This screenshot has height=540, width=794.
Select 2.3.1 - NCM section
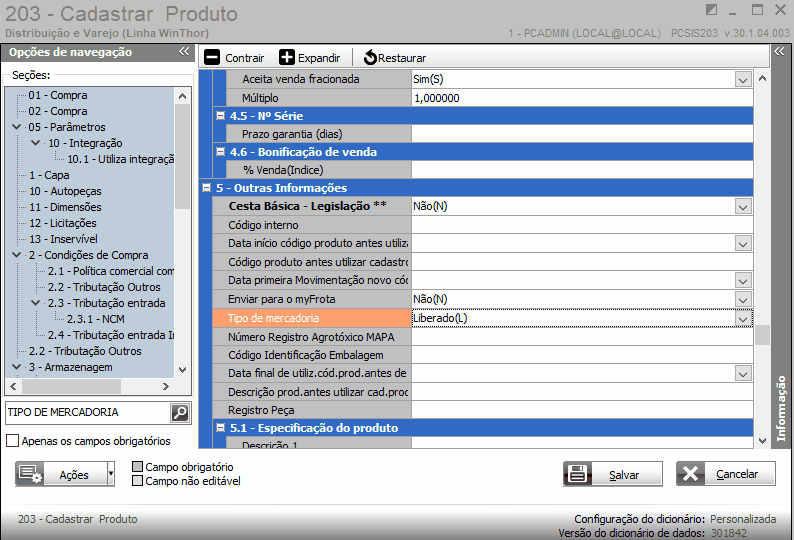coord(96,319)
